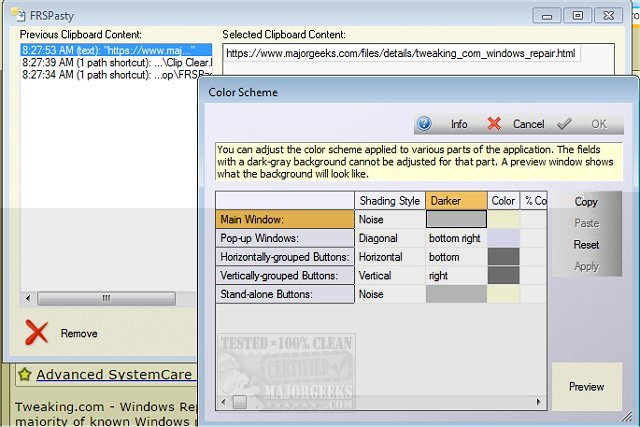
Task: Click the OK button label
Action: click(599, 124)
